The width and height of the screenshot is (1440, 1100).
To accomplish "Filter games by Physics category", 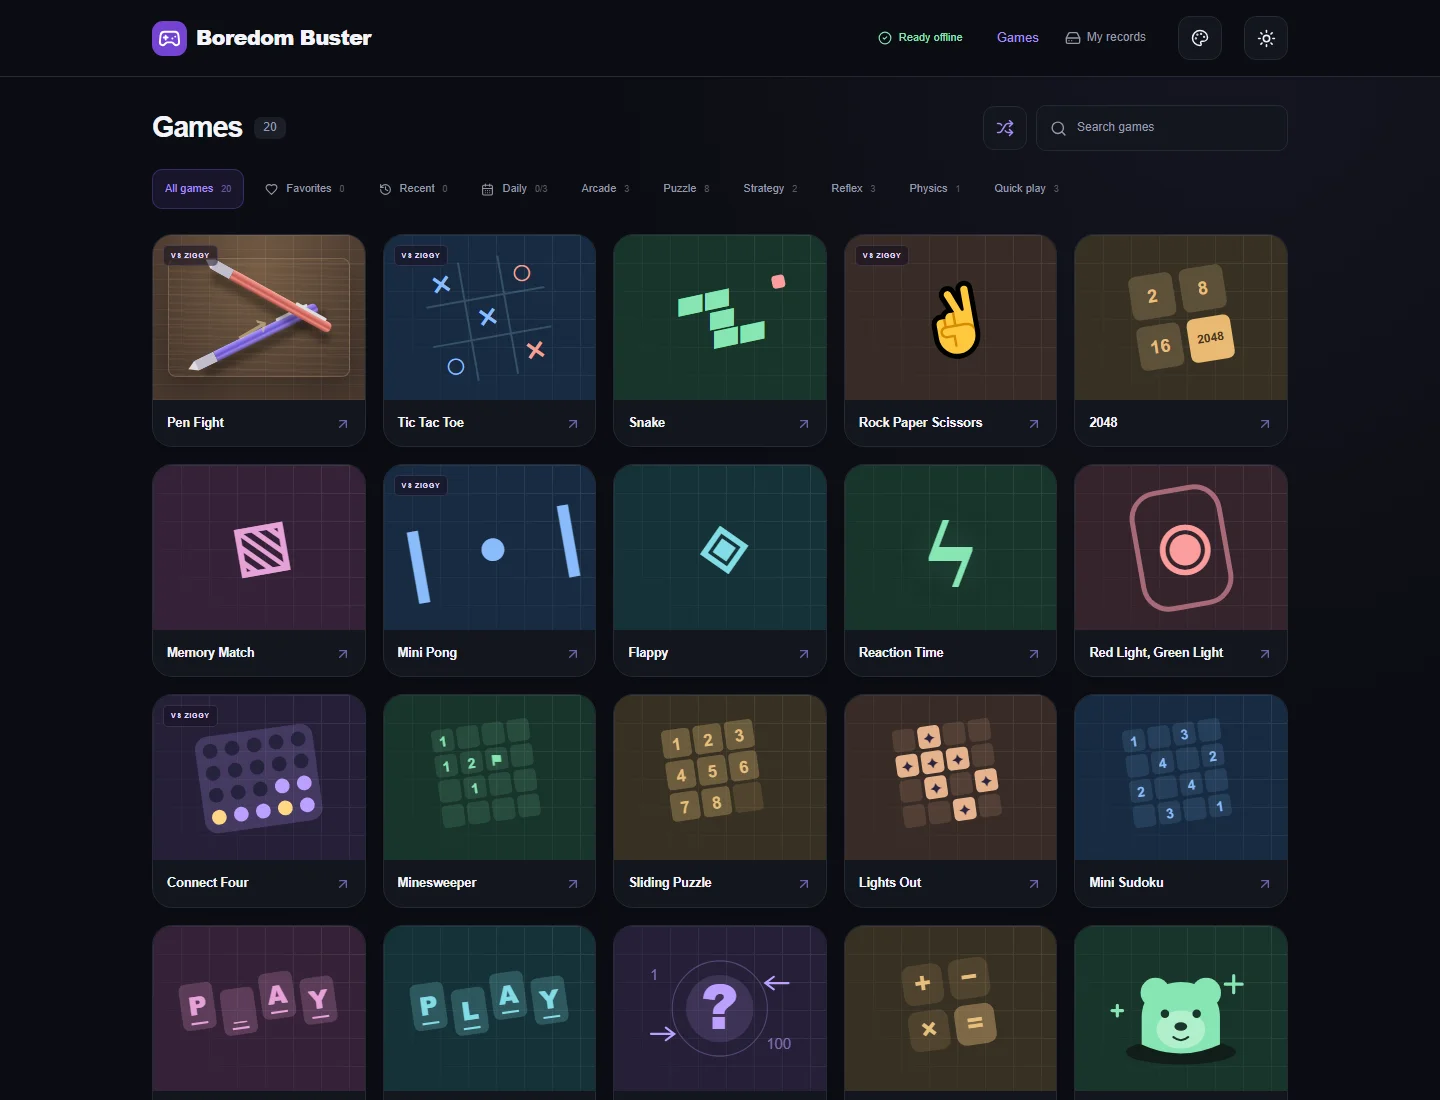I will pos(934,189).
